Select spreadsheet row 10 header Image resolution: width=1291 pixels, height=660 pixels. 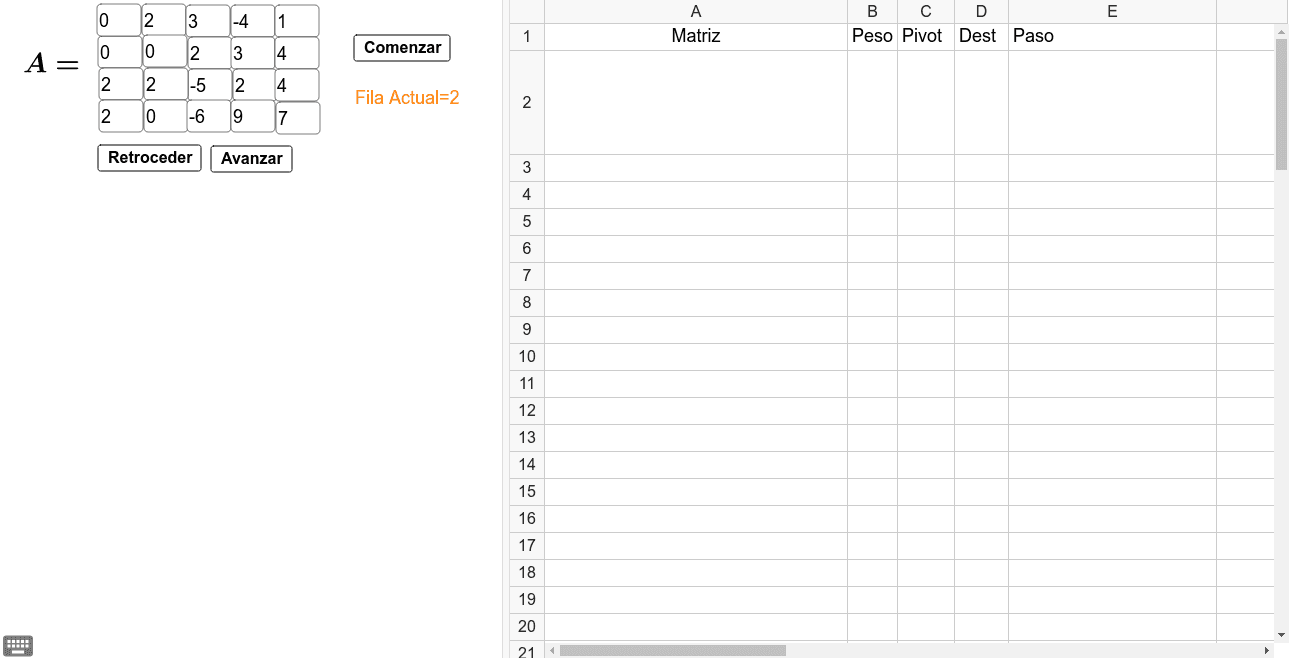[x=527, y=357]
